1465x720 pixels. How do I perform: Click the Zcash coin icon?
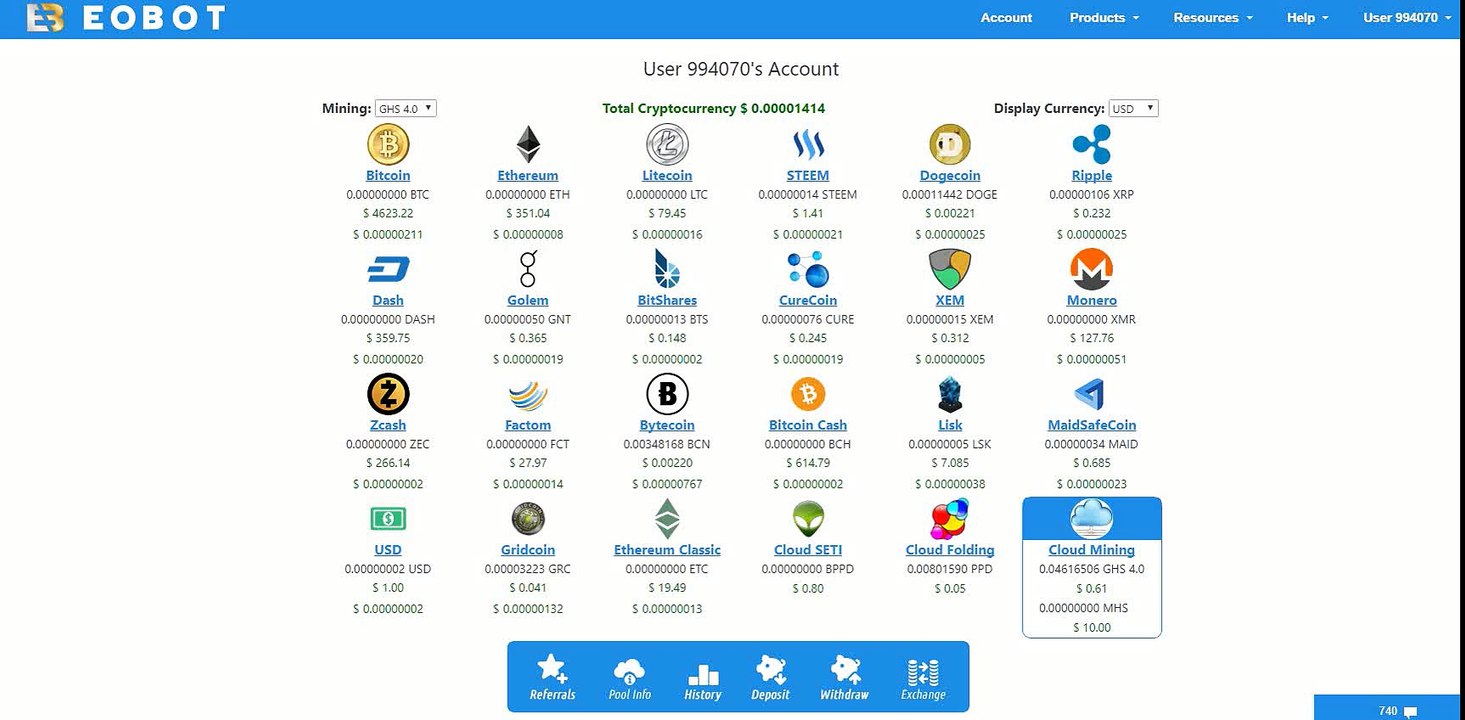click(x=388, y=395)
